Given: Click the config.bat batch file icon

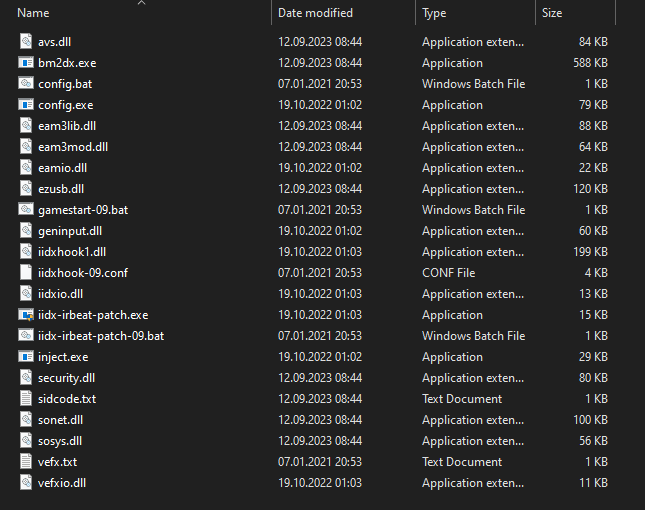Looking at the screenshot, I should click(27, 84).
